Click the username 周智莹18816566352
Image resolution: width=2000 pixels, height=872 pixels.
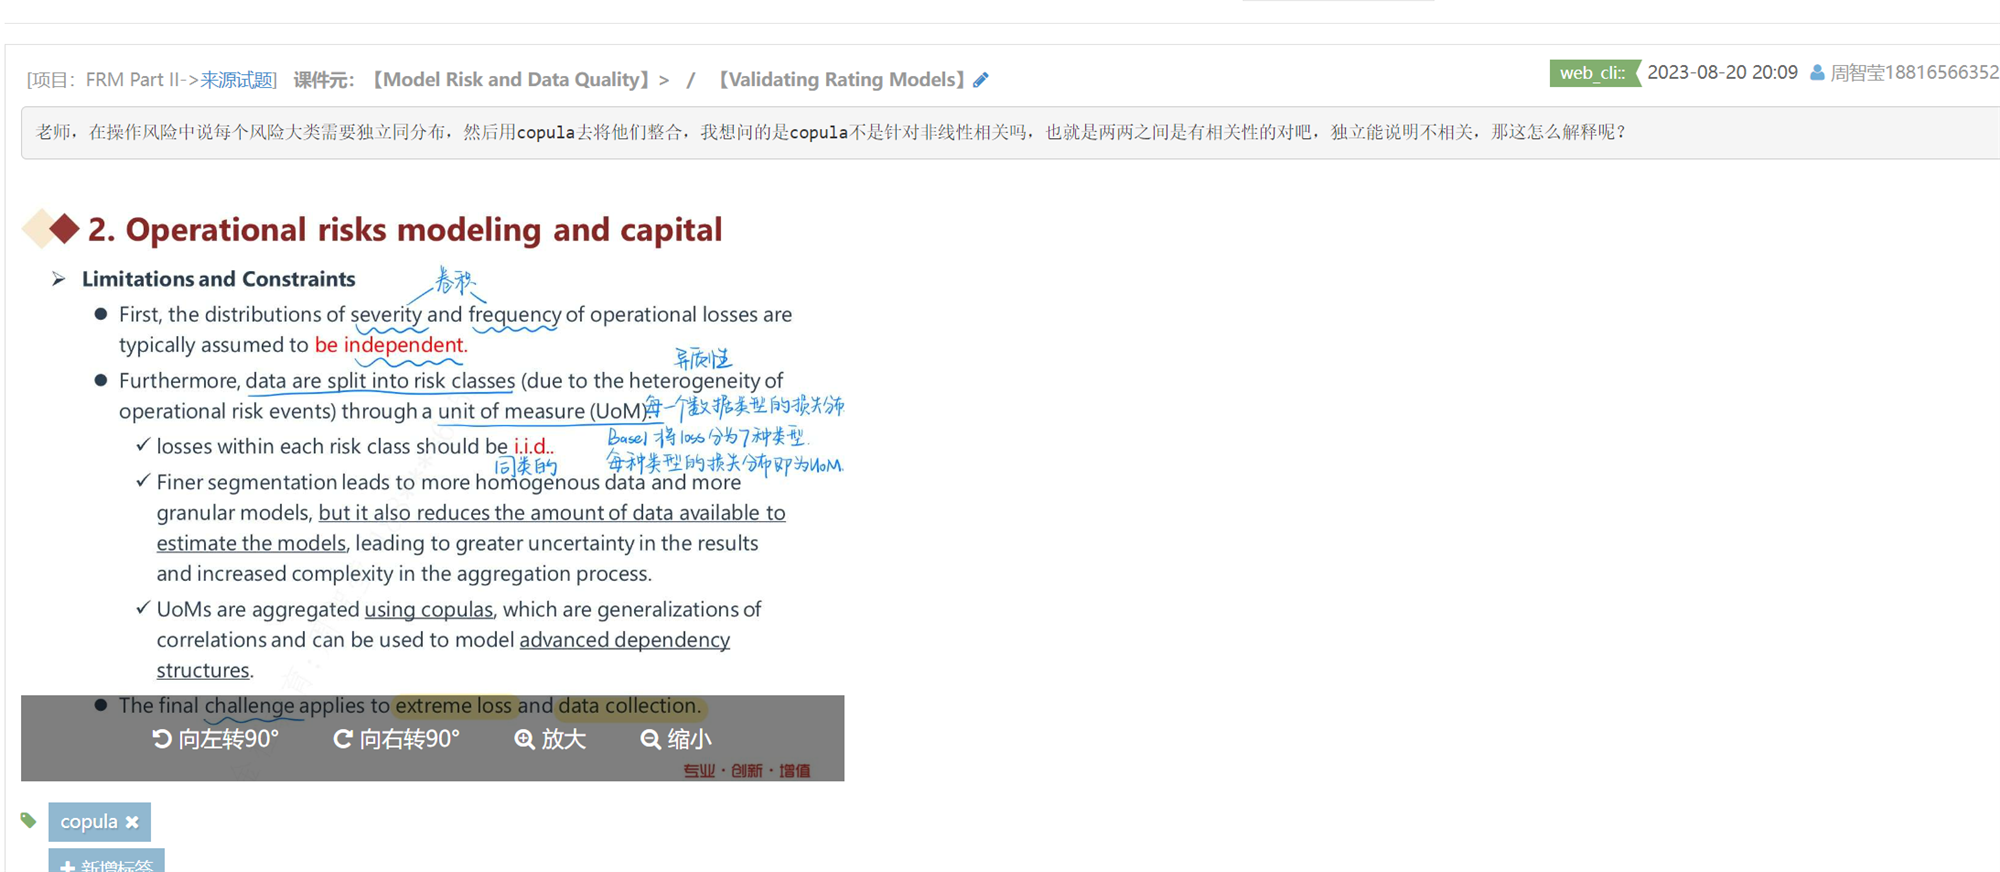tap(1914, 73)
